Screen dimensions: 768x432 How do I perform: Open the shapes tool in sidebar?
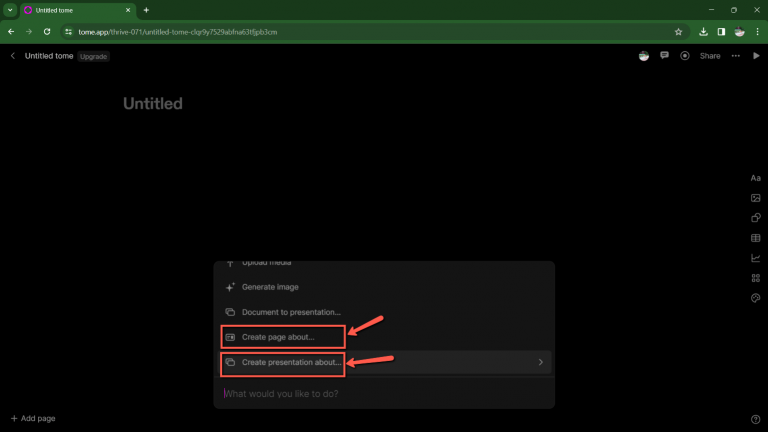756,218
